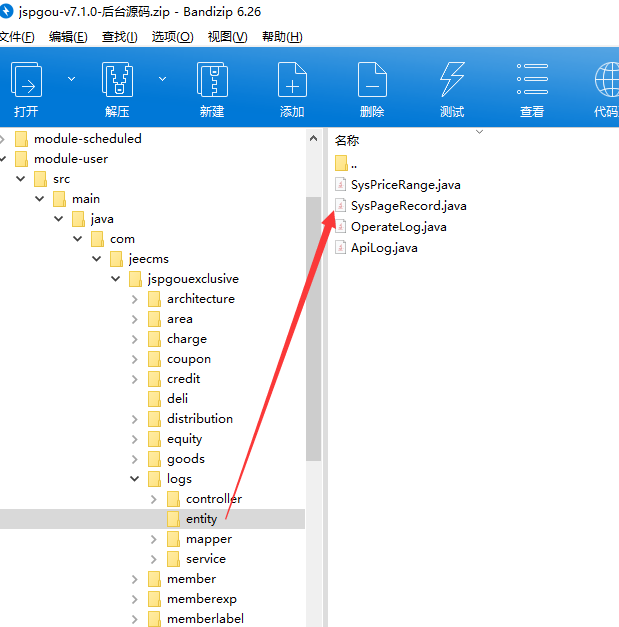Expand the controller folder node
Screen dimensions: 619x627
[x=154, y=499]
